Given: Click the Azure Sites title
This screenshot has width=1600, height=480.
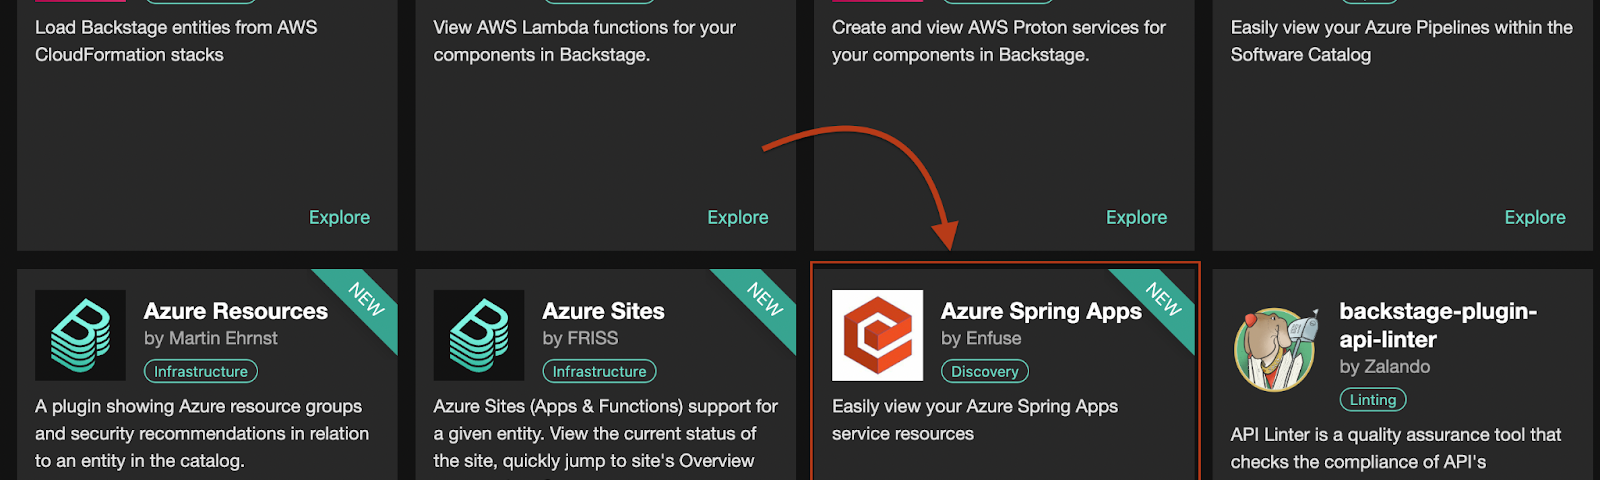Looking at the screenshot, I should point(603,311).
